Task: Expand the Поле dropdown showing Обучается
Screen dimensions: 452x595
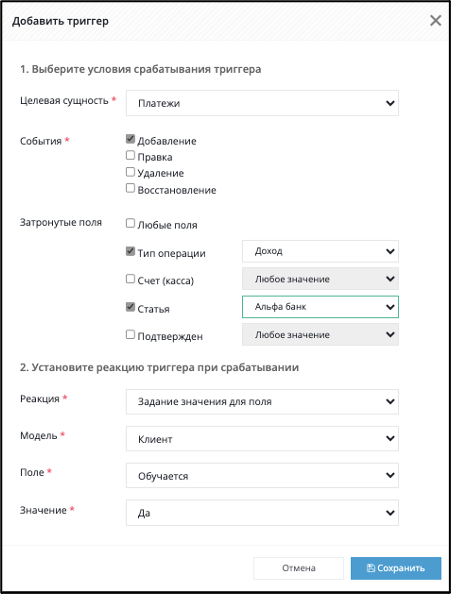Action: pyautogui.click(x=262, y=475)
